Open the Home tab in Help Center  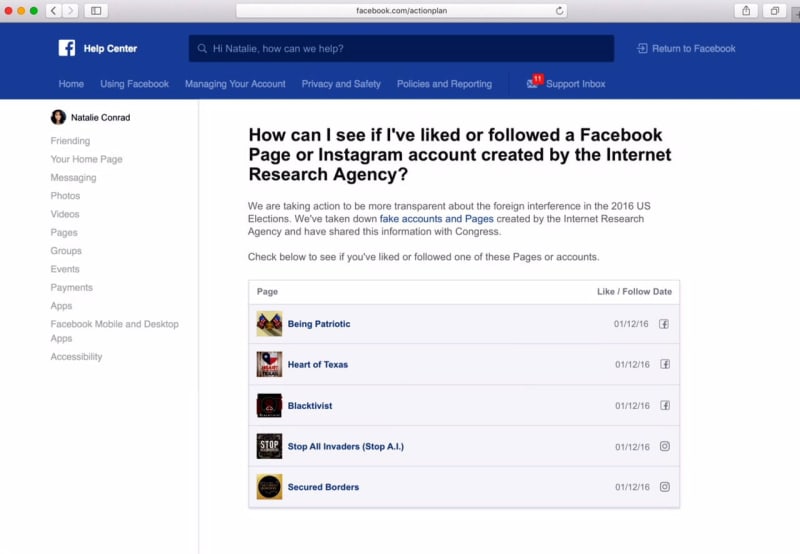pos(71,84)
